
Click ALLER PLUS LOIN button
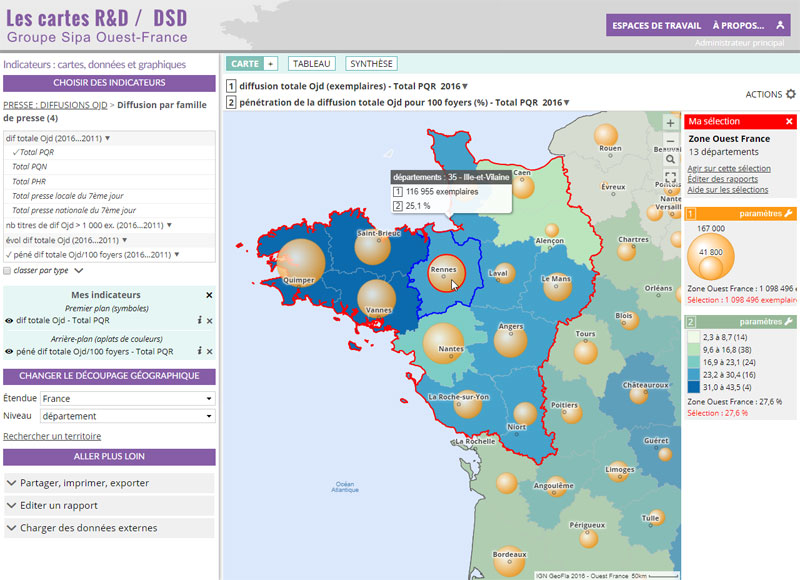tap(109, 457)
